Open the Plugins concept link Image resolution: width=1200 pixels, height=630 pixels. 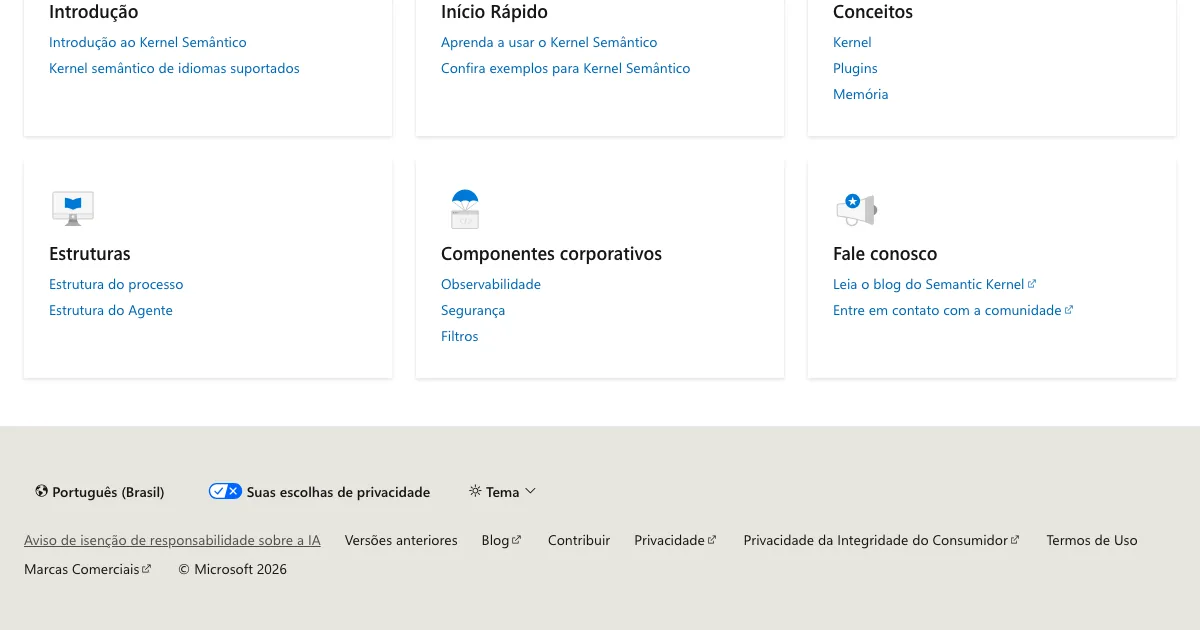[x=855, y=68]
